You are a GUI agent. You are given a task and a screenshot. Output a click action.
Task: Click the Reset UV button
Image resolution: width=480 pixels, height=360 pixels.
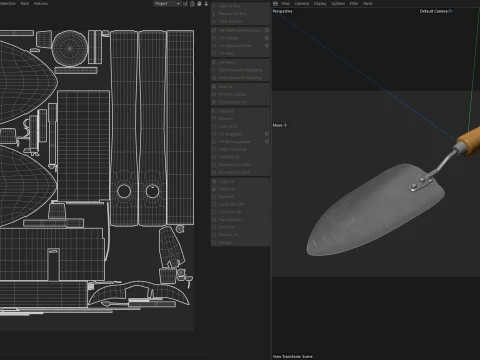(240, 197)
